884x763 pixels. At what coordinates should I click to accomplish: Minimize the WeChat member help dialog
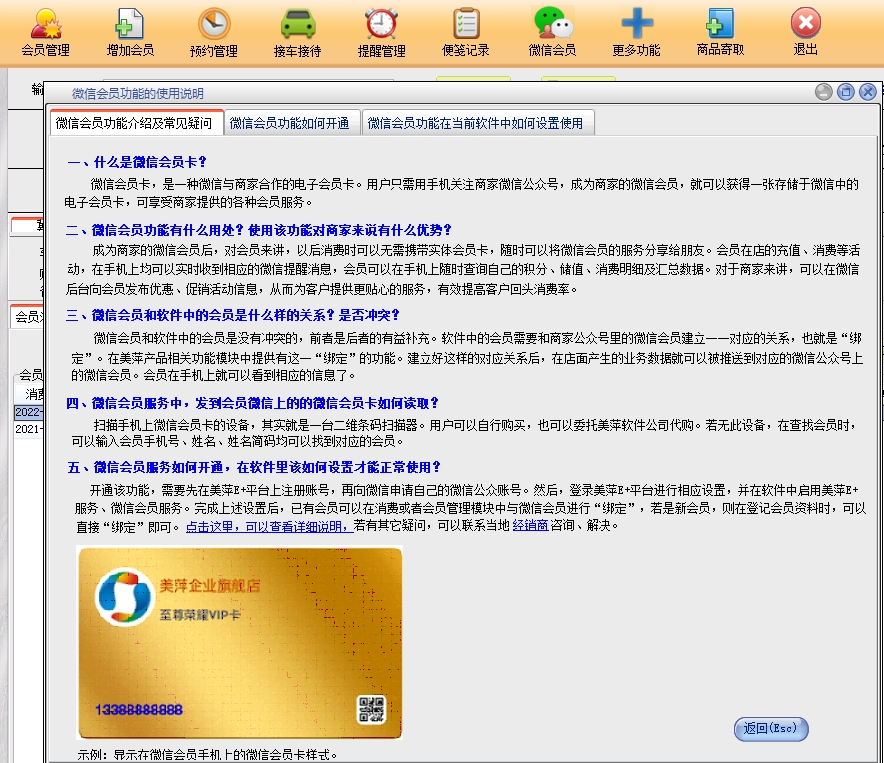[x=824, y=92]
